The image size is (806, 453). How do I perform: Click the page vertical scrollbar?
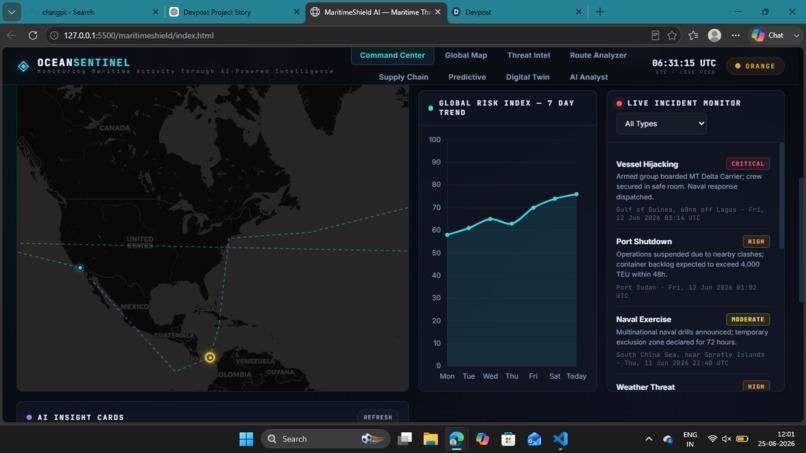(x=802, y=239)
